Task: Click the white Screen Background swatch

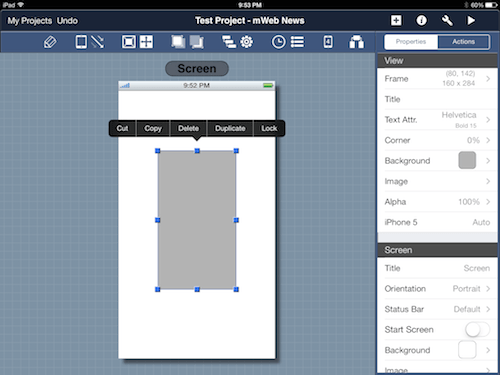Action: point(467,350)
